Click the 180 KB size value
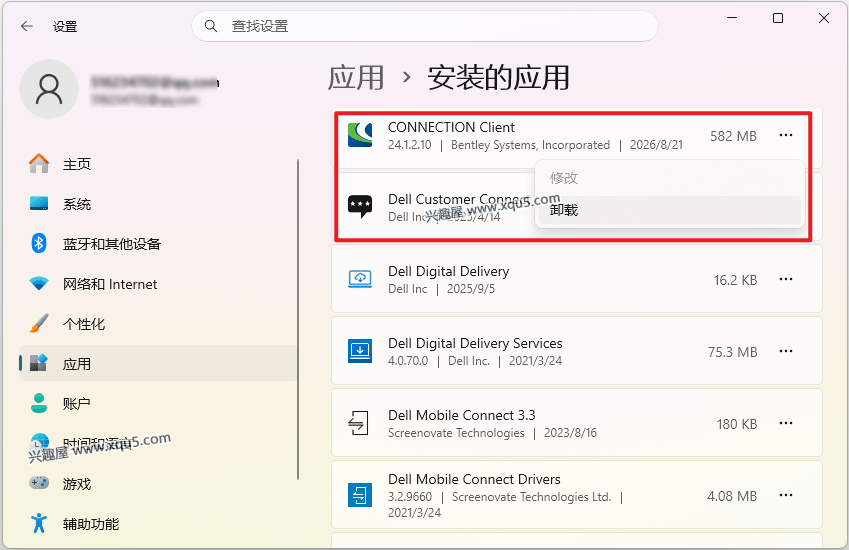Screen dimensions: 849x550 736,424
